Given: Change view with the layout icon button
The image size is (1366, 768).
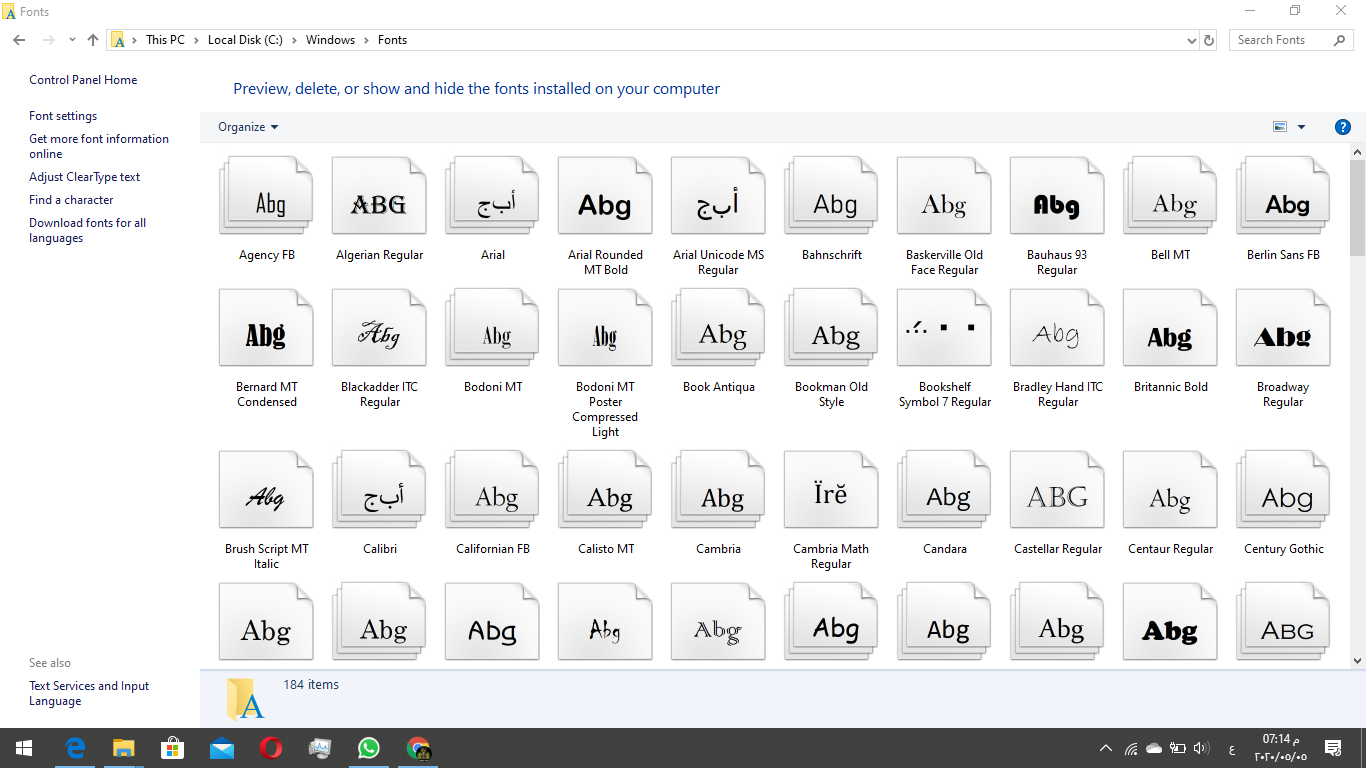Looking at the screenshot, I should 1280,127.
